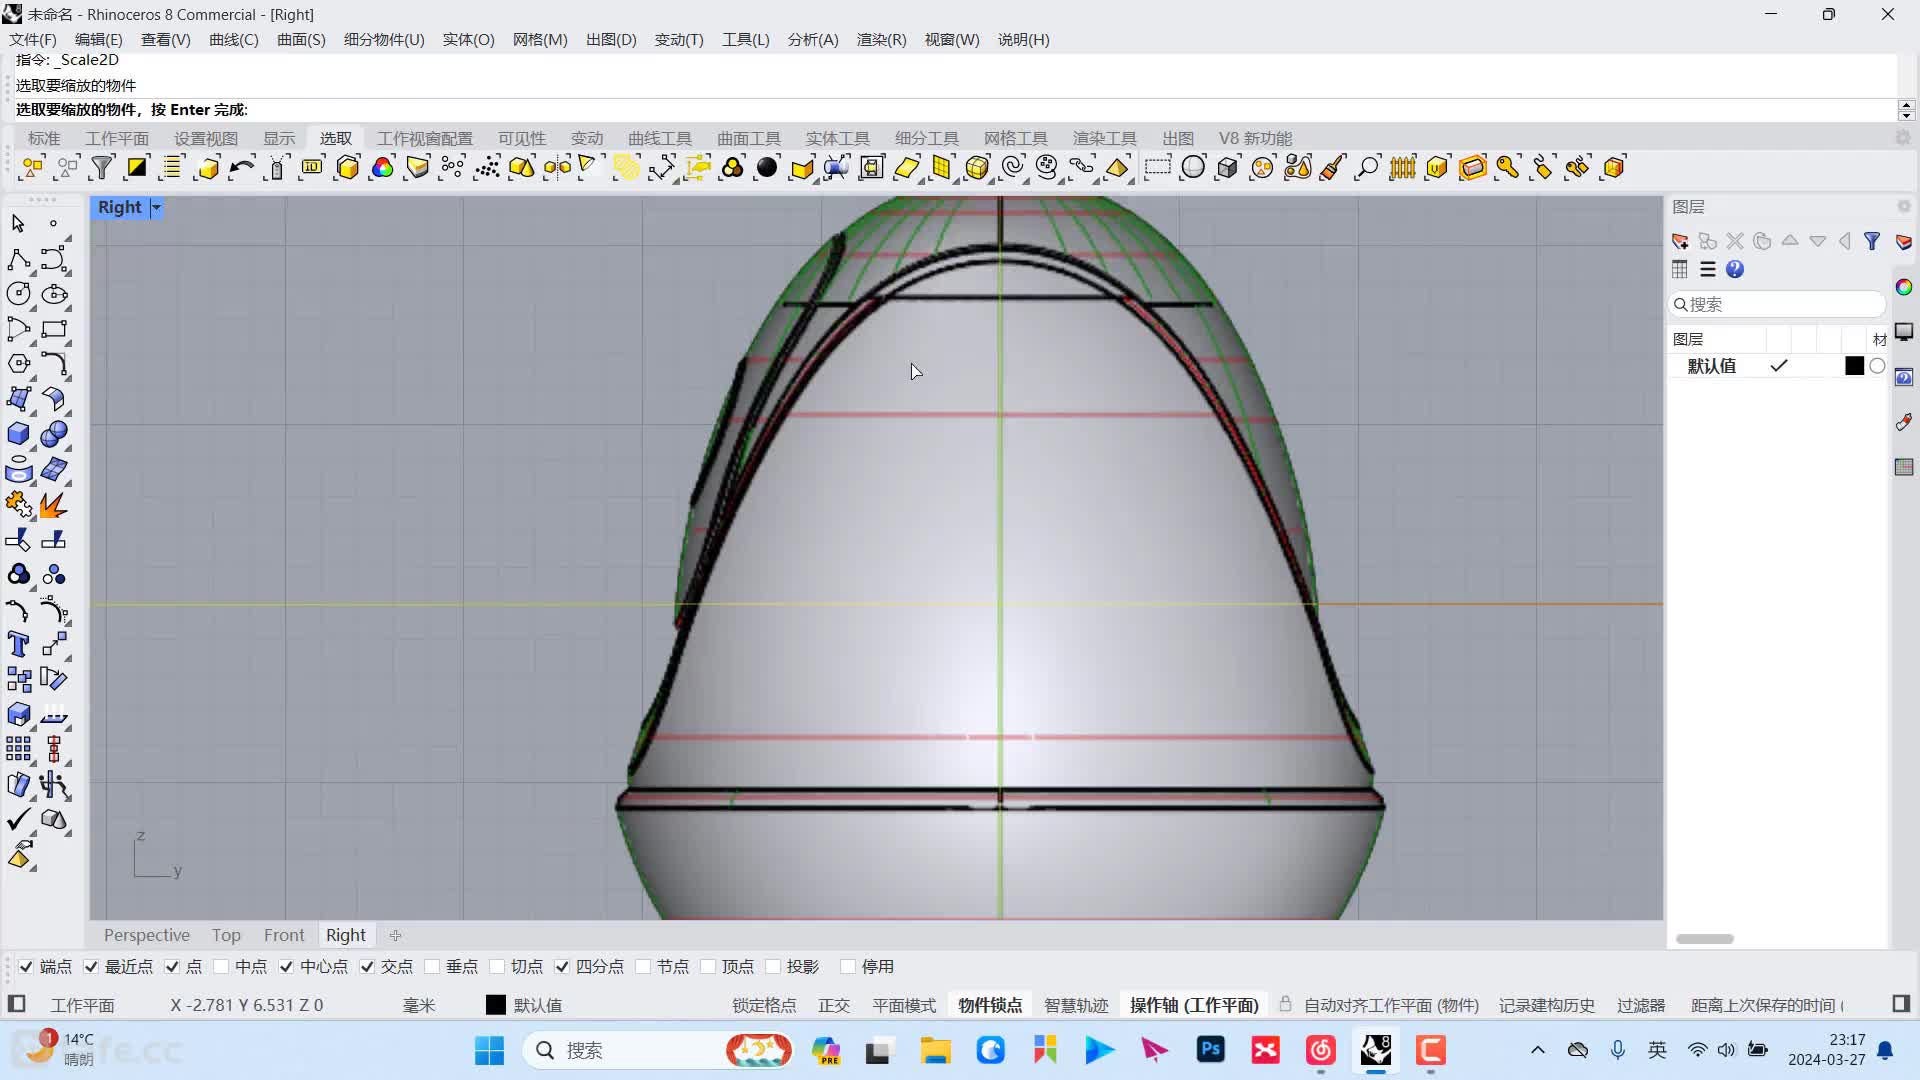Click the Select All icon in selection toolbar

click(33, 168)
